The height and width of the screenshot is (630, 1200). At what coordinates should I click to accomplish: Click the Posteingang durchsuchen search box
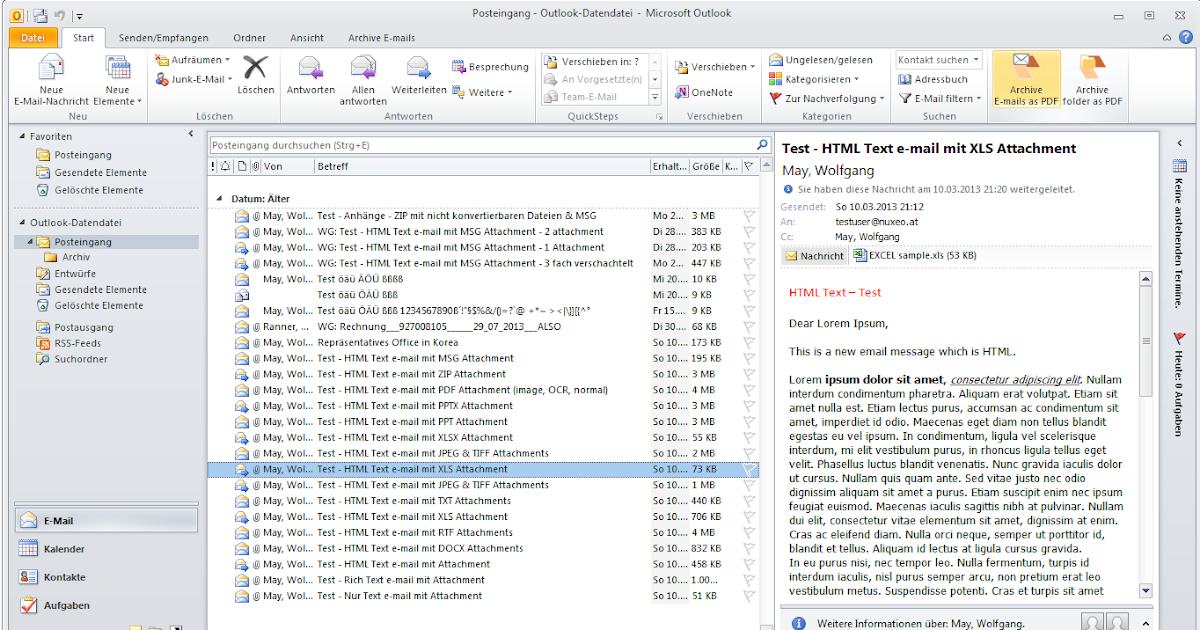pos(481,145)
